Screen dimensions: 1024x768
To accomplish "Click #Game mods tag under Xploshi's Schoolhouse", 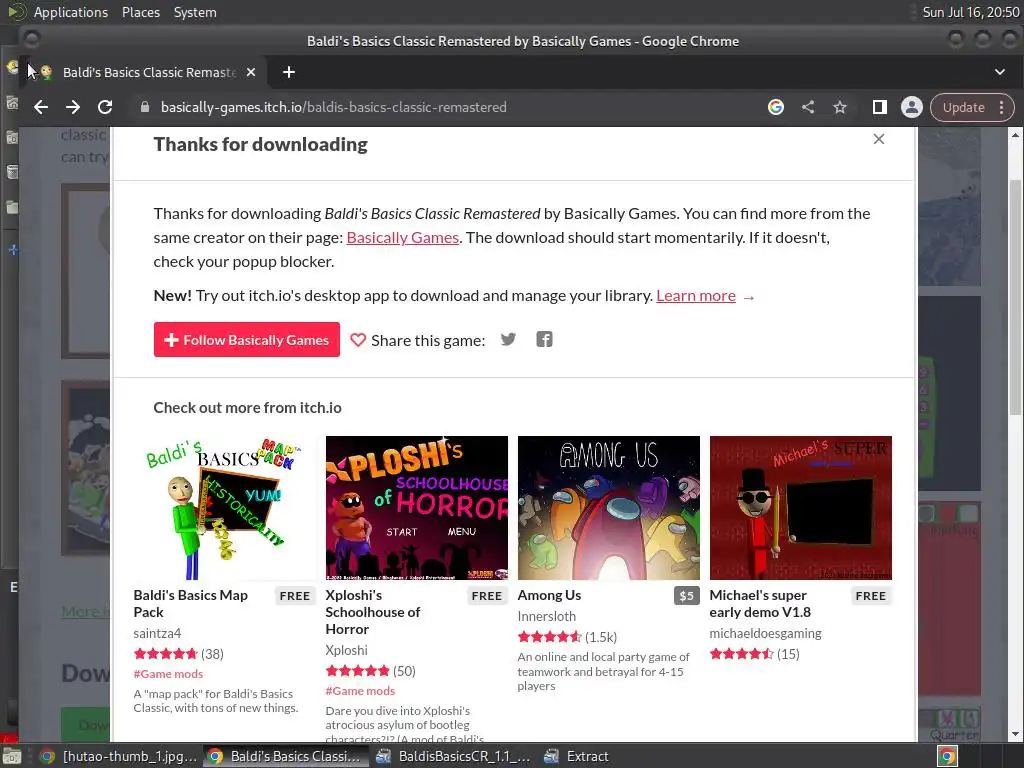I will [x=360, y=691].
